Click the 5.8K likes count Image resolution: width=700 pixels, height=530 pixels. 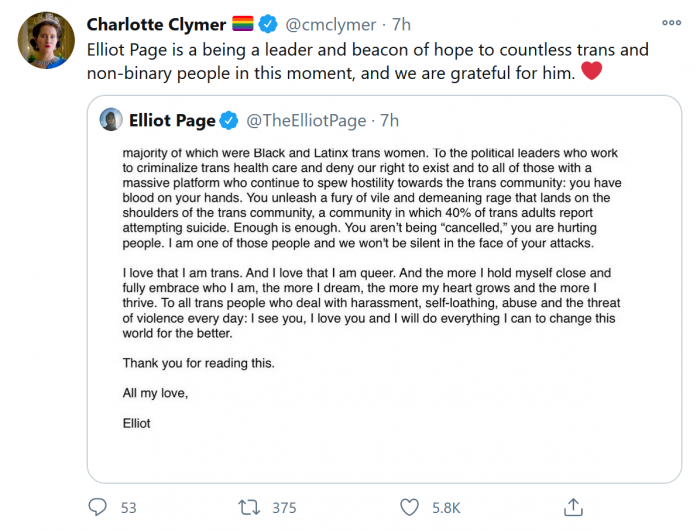(x=446, y=508)
